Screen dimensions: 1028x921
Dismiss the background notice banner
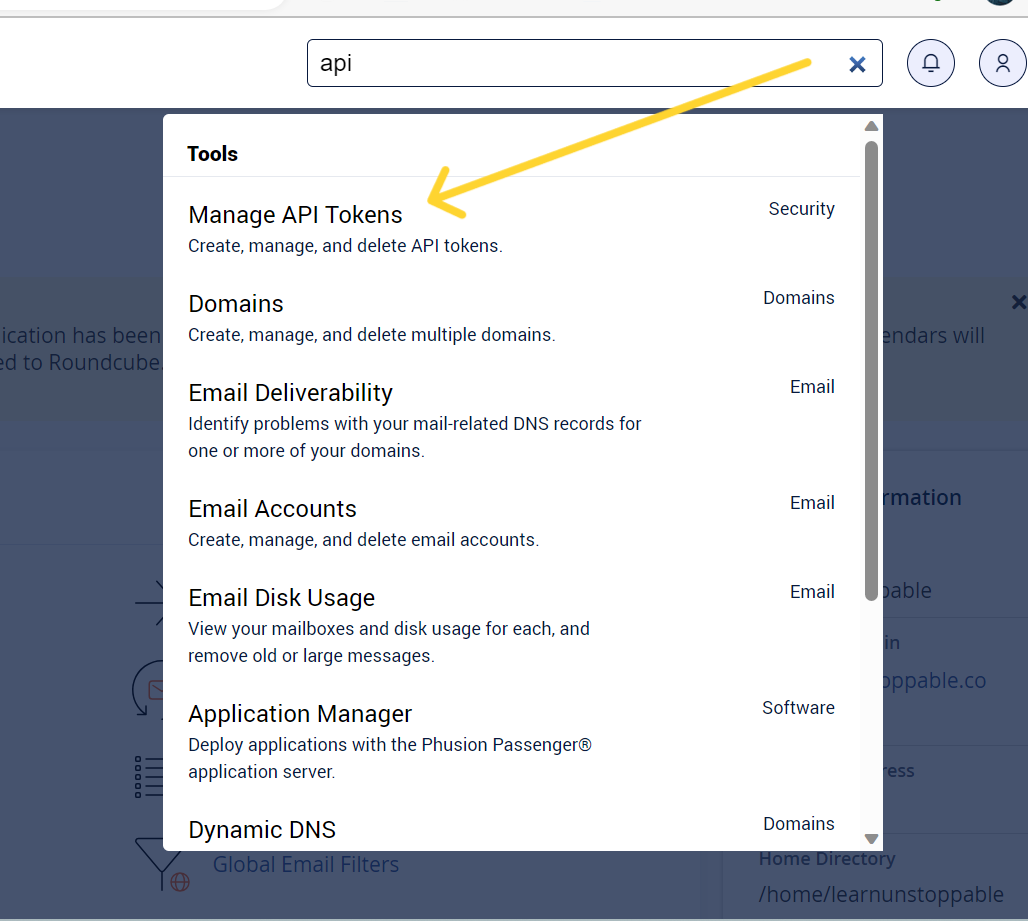1018,302
